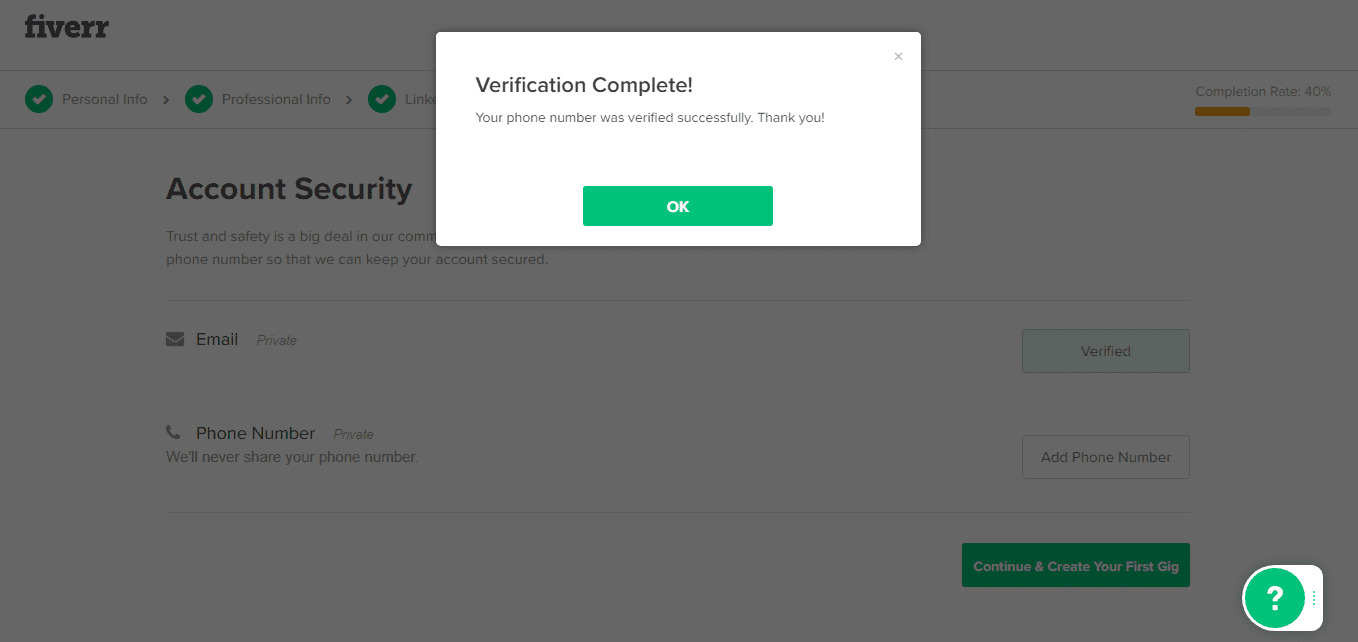Close the Verification Complete dialog with the X
1358x642 pixels.
click(x=898, y=57)
